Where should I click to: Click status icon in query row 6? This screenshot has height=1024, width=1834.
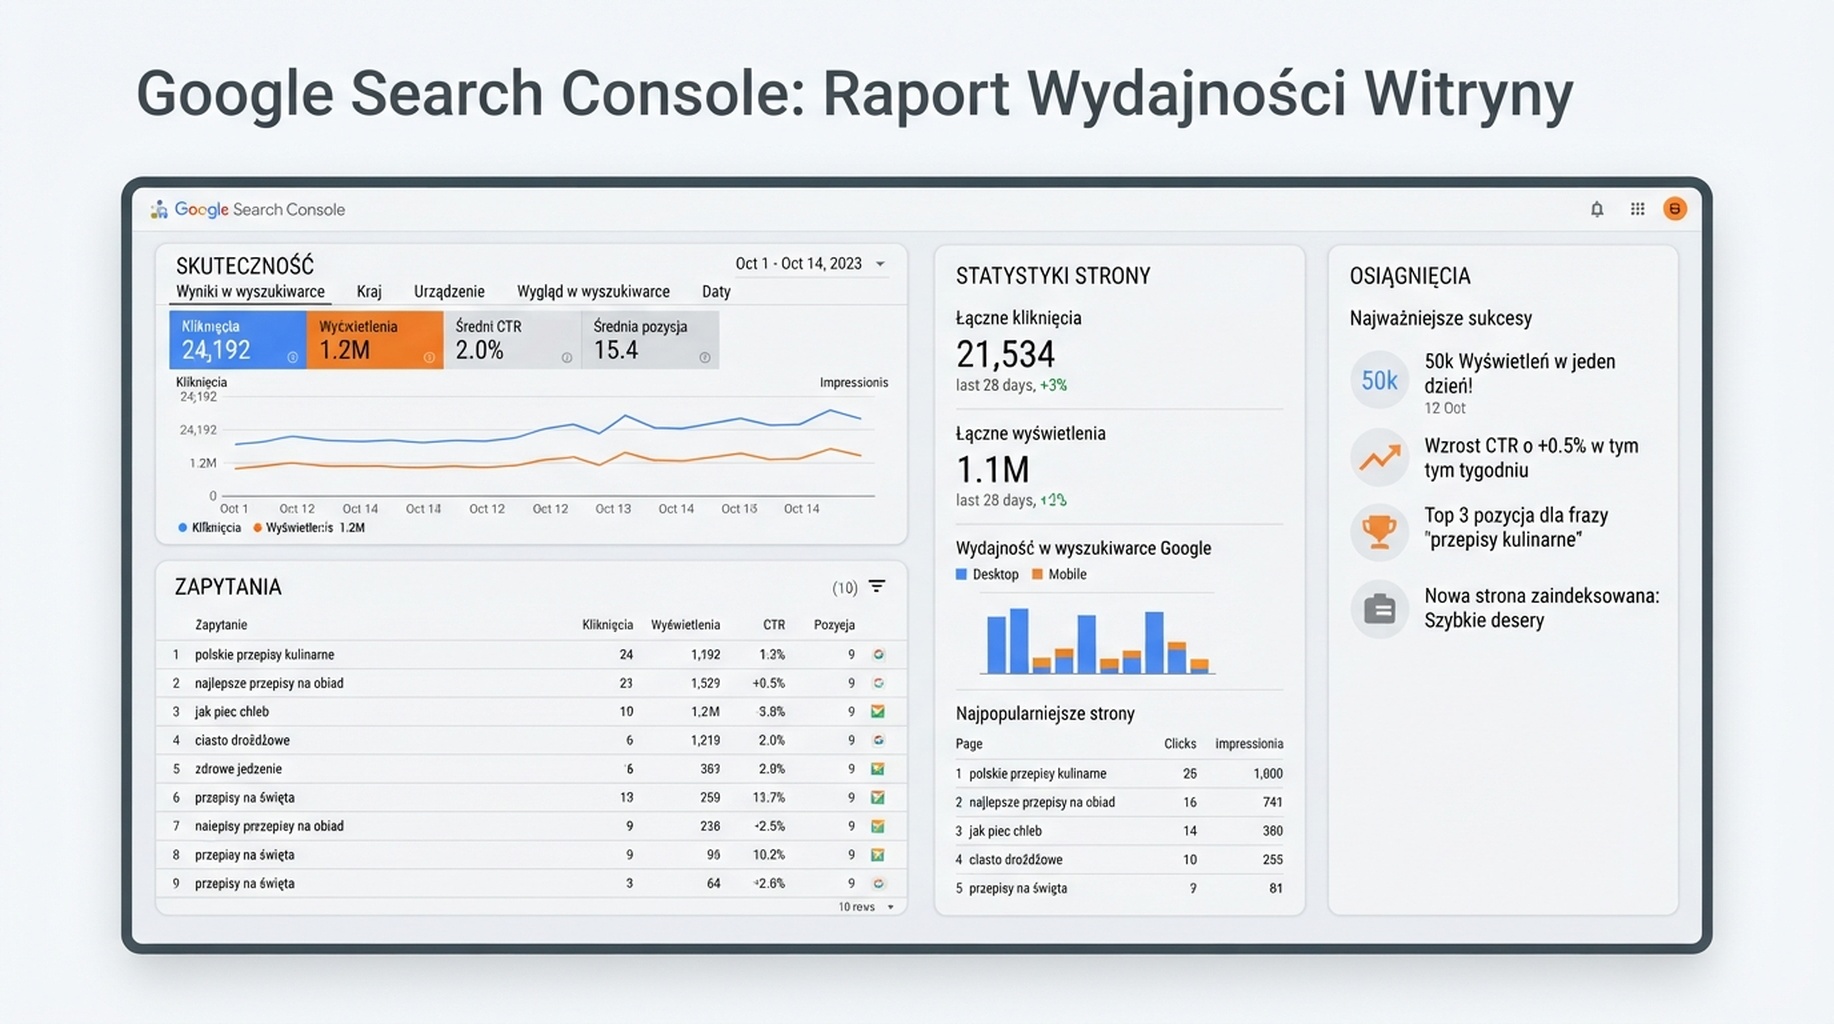pos(878,798)
